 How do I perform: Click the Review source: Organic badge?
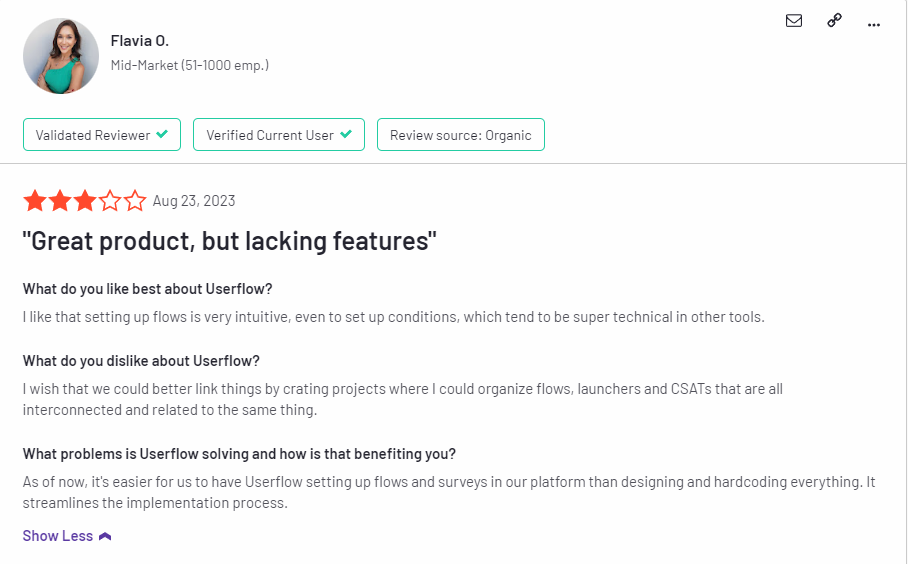click(x=460, y=135)
